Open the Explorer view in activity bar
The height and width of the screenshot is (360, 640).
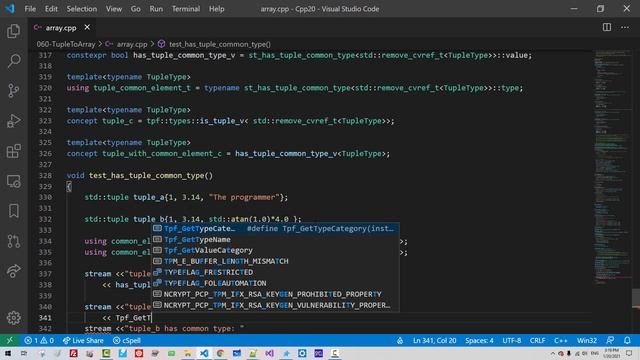pos(13,31)
